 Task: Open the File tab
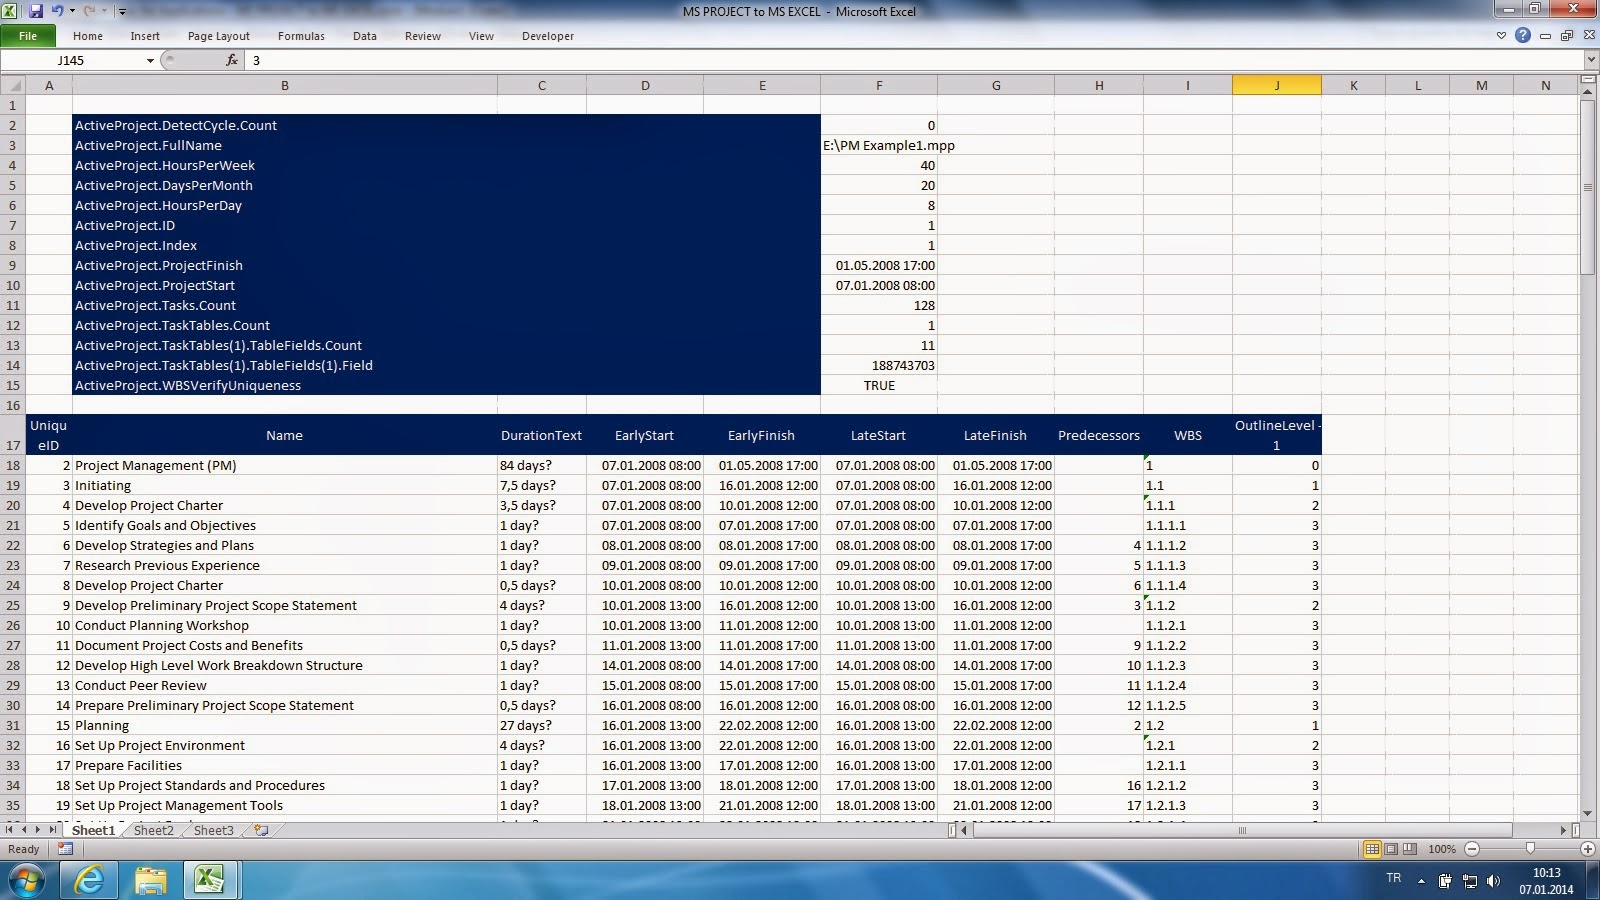(28, 36)
